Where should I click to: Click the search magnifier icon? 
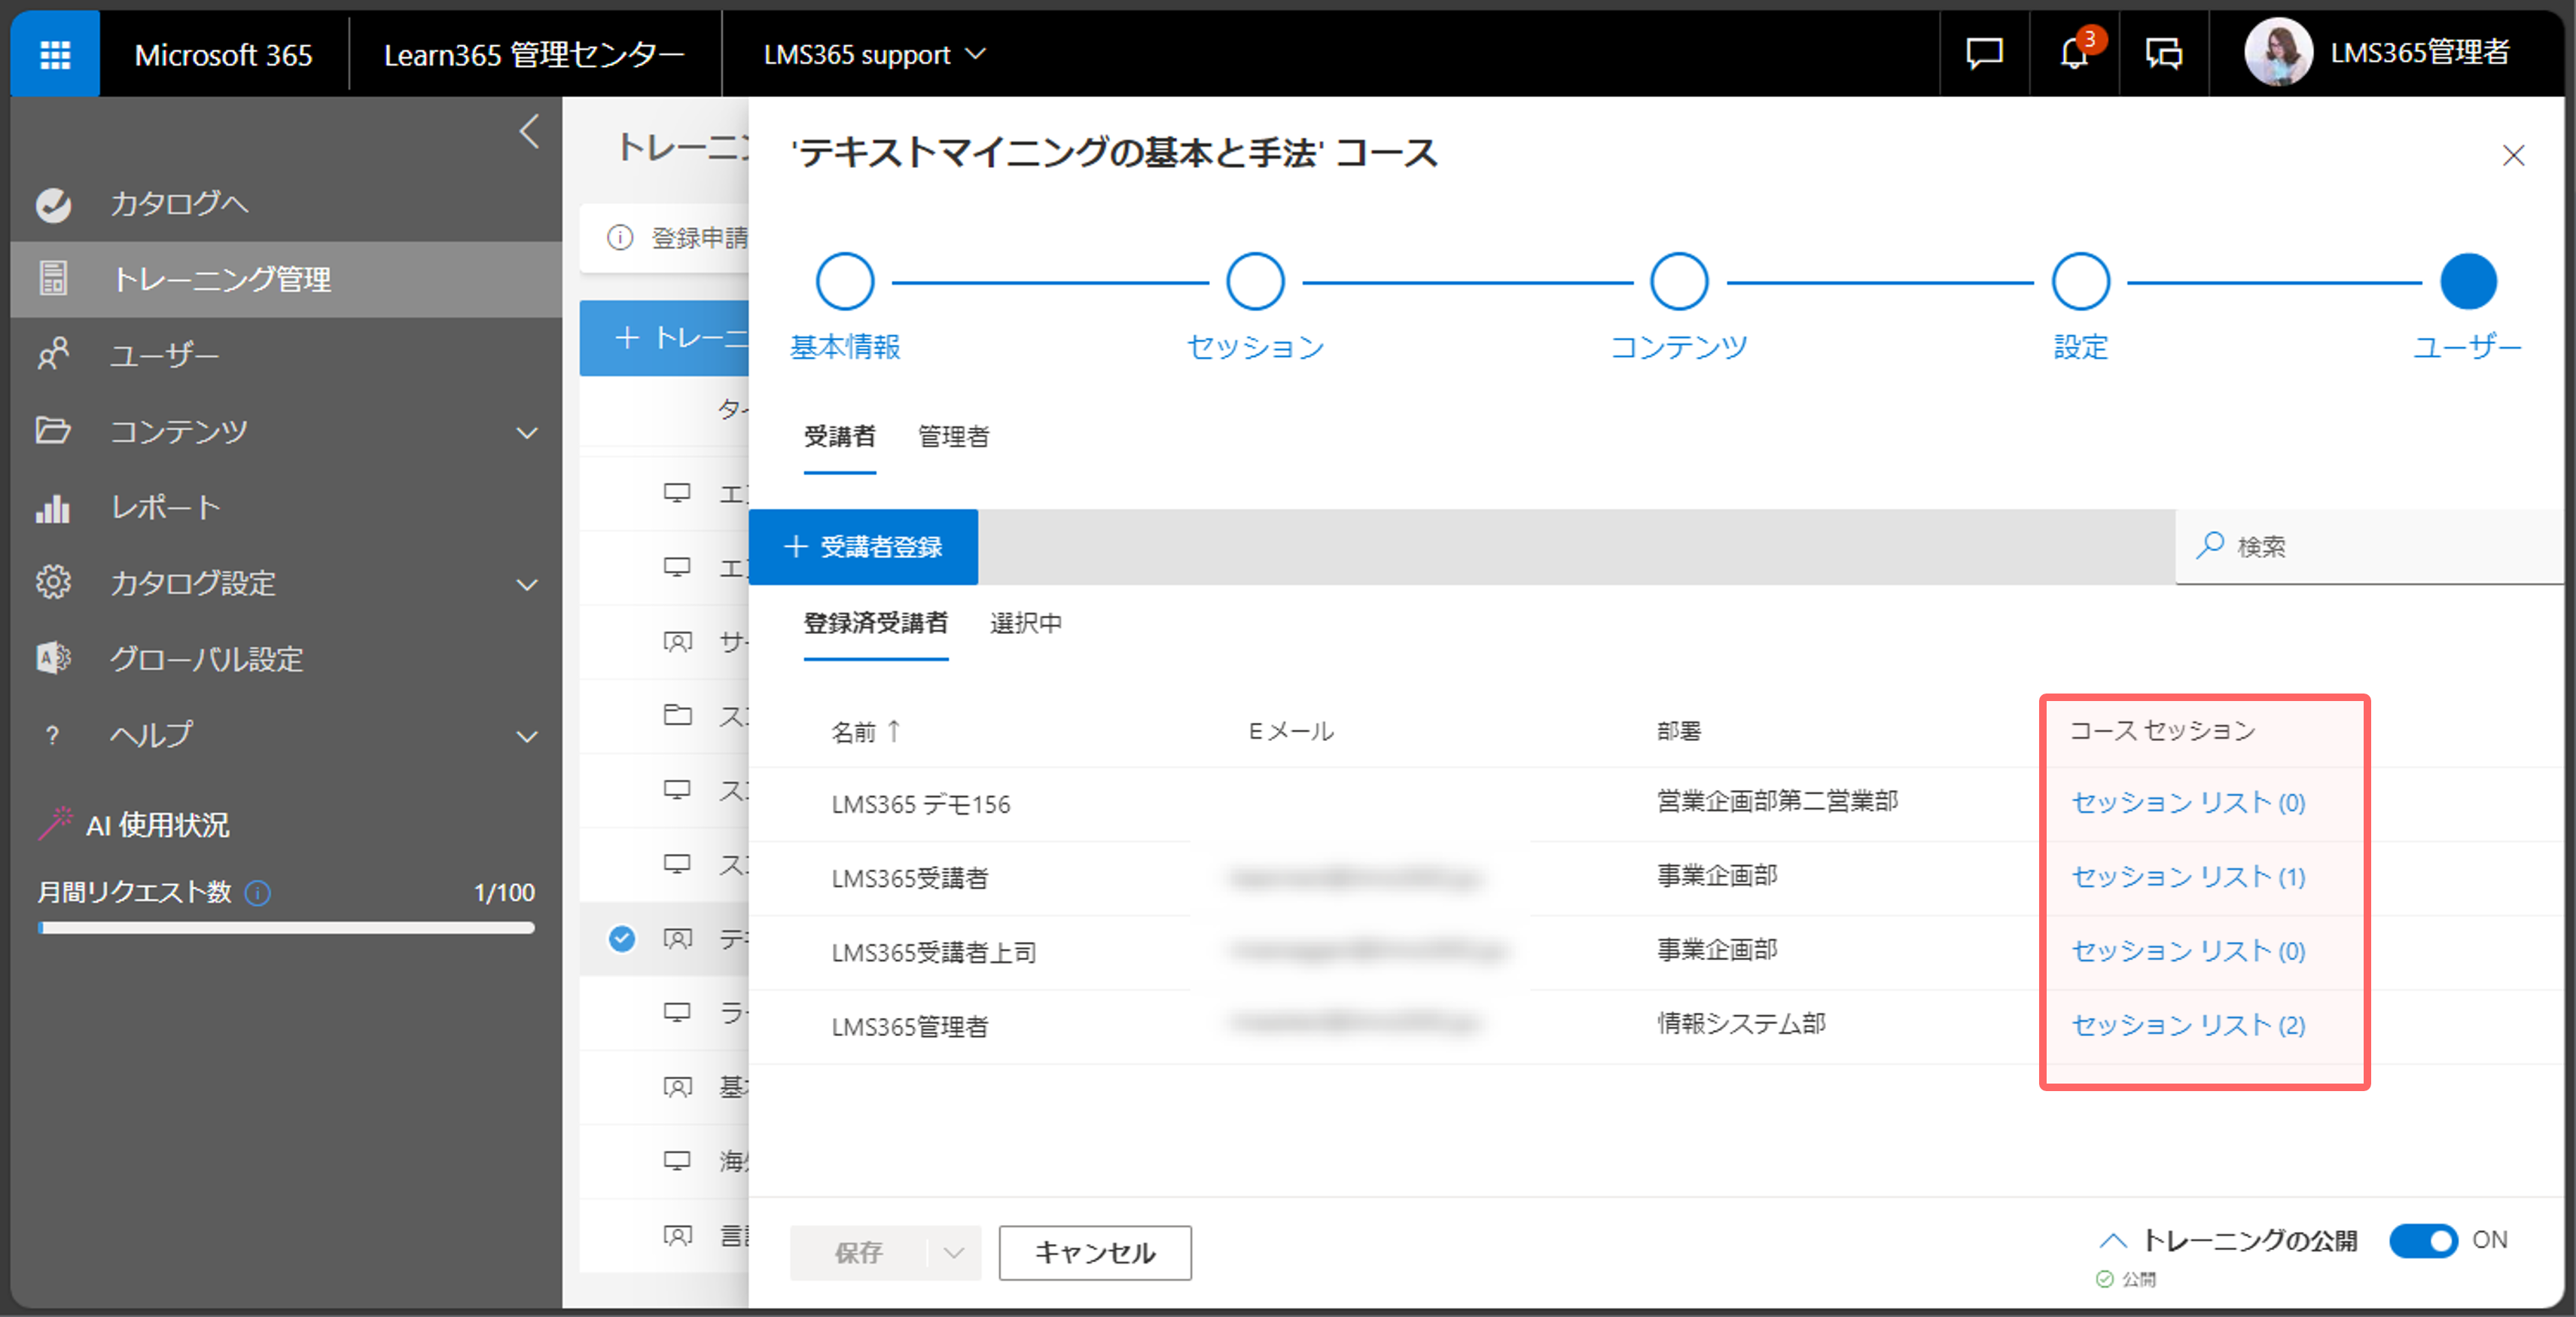coord(2209,546)
